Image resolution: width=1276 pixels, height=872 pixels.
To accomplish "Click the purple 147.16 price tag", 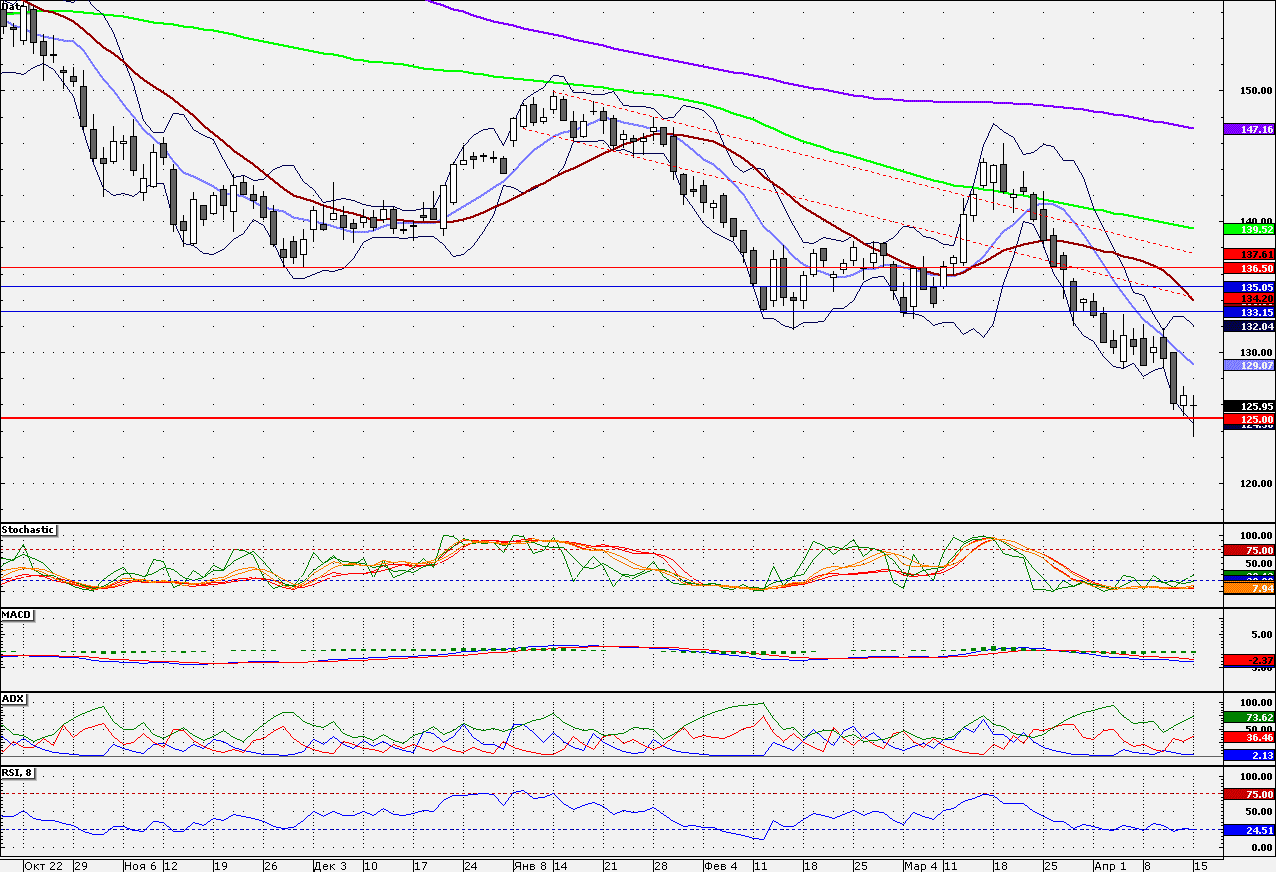I will (x=1249, y=130).
